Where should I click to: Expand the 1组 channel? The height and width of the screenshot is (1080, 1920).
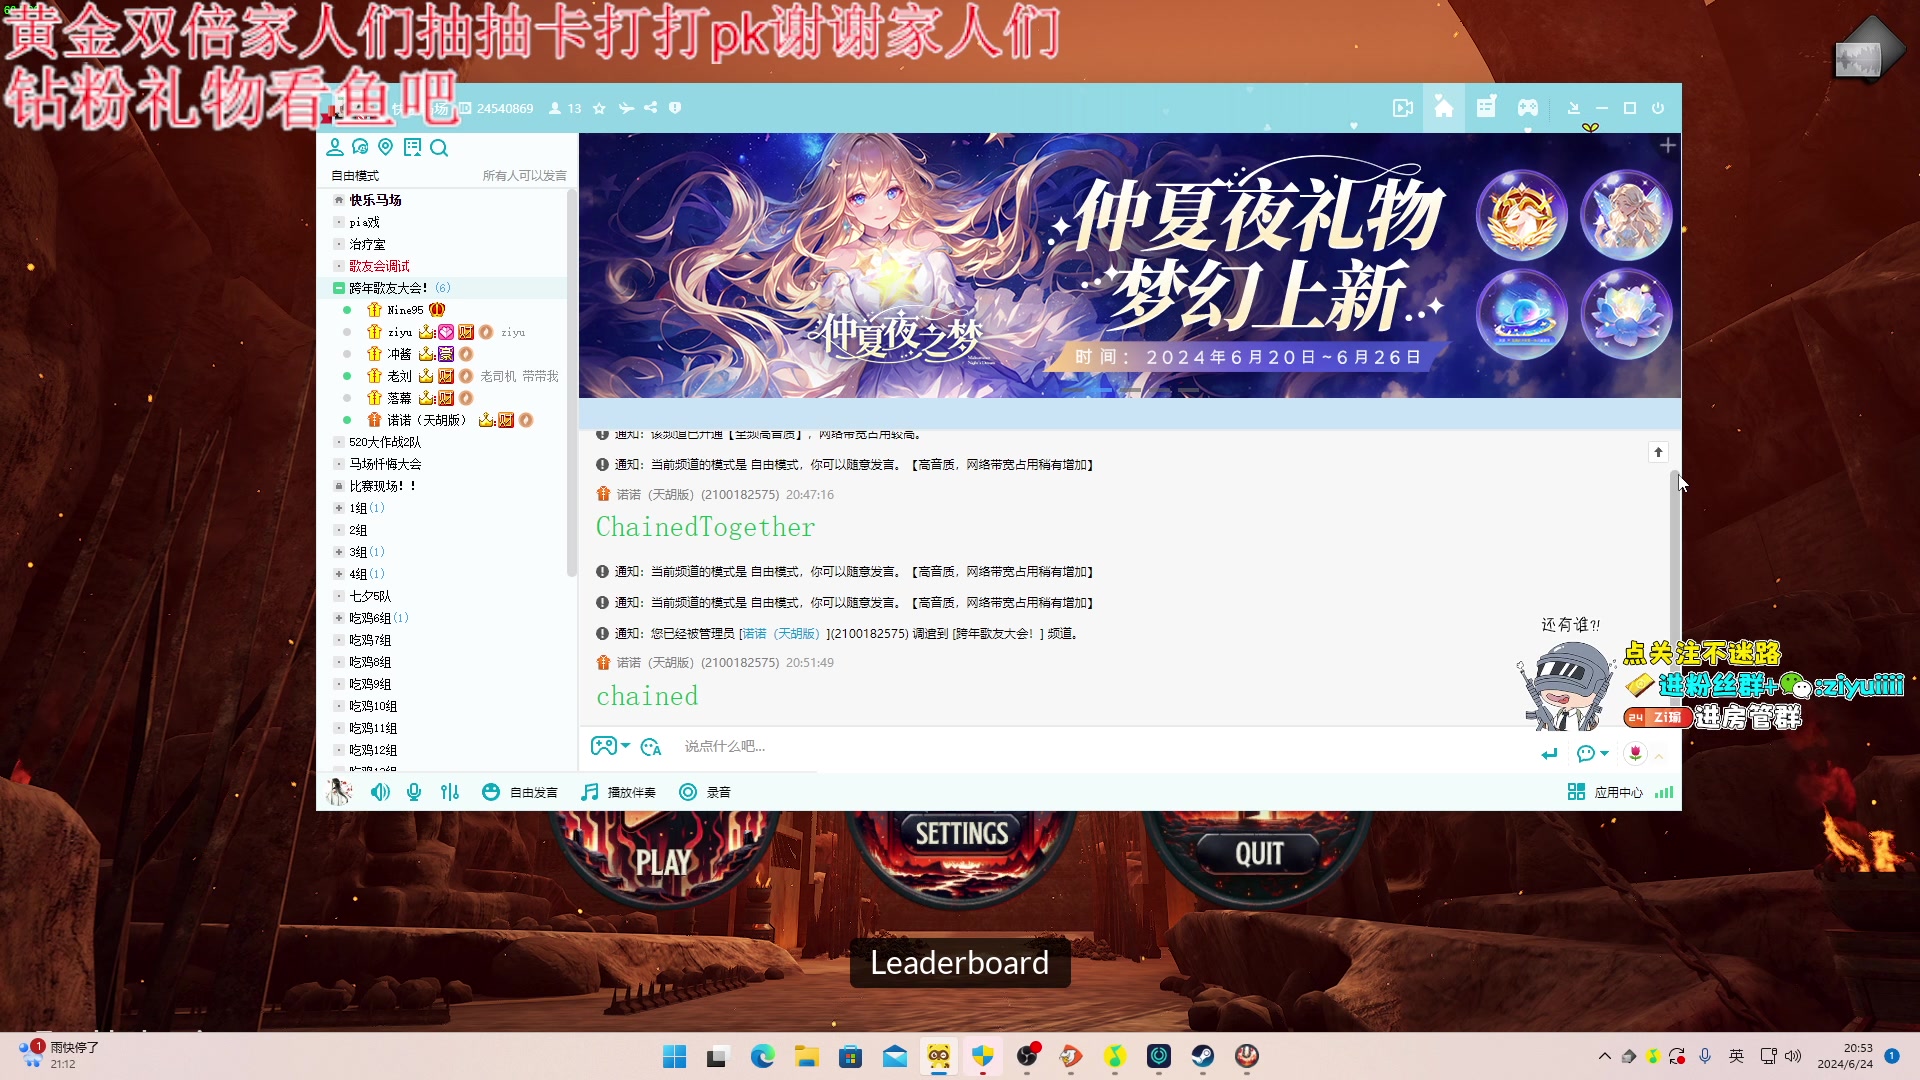[339, 508]
